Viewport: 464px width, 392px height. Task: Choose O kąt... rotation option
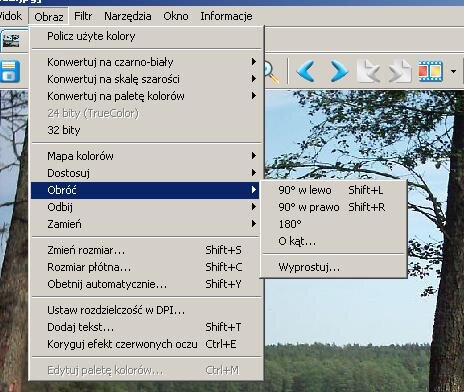click(333, 241)
